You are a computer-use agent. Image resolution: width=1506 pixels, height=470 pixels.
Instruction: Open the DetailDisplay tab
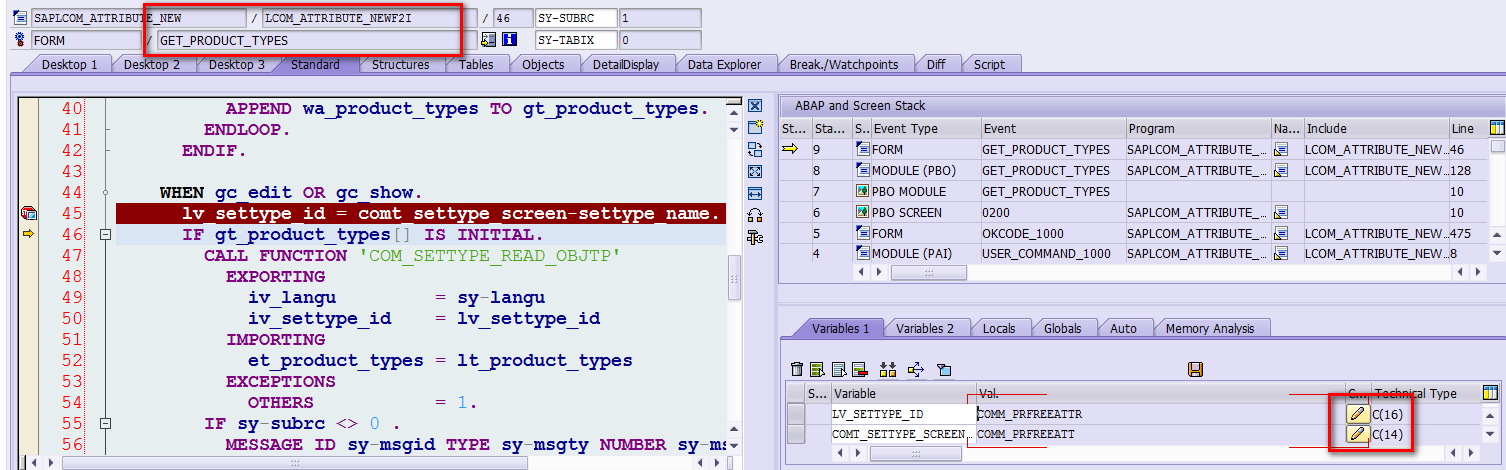625,64
